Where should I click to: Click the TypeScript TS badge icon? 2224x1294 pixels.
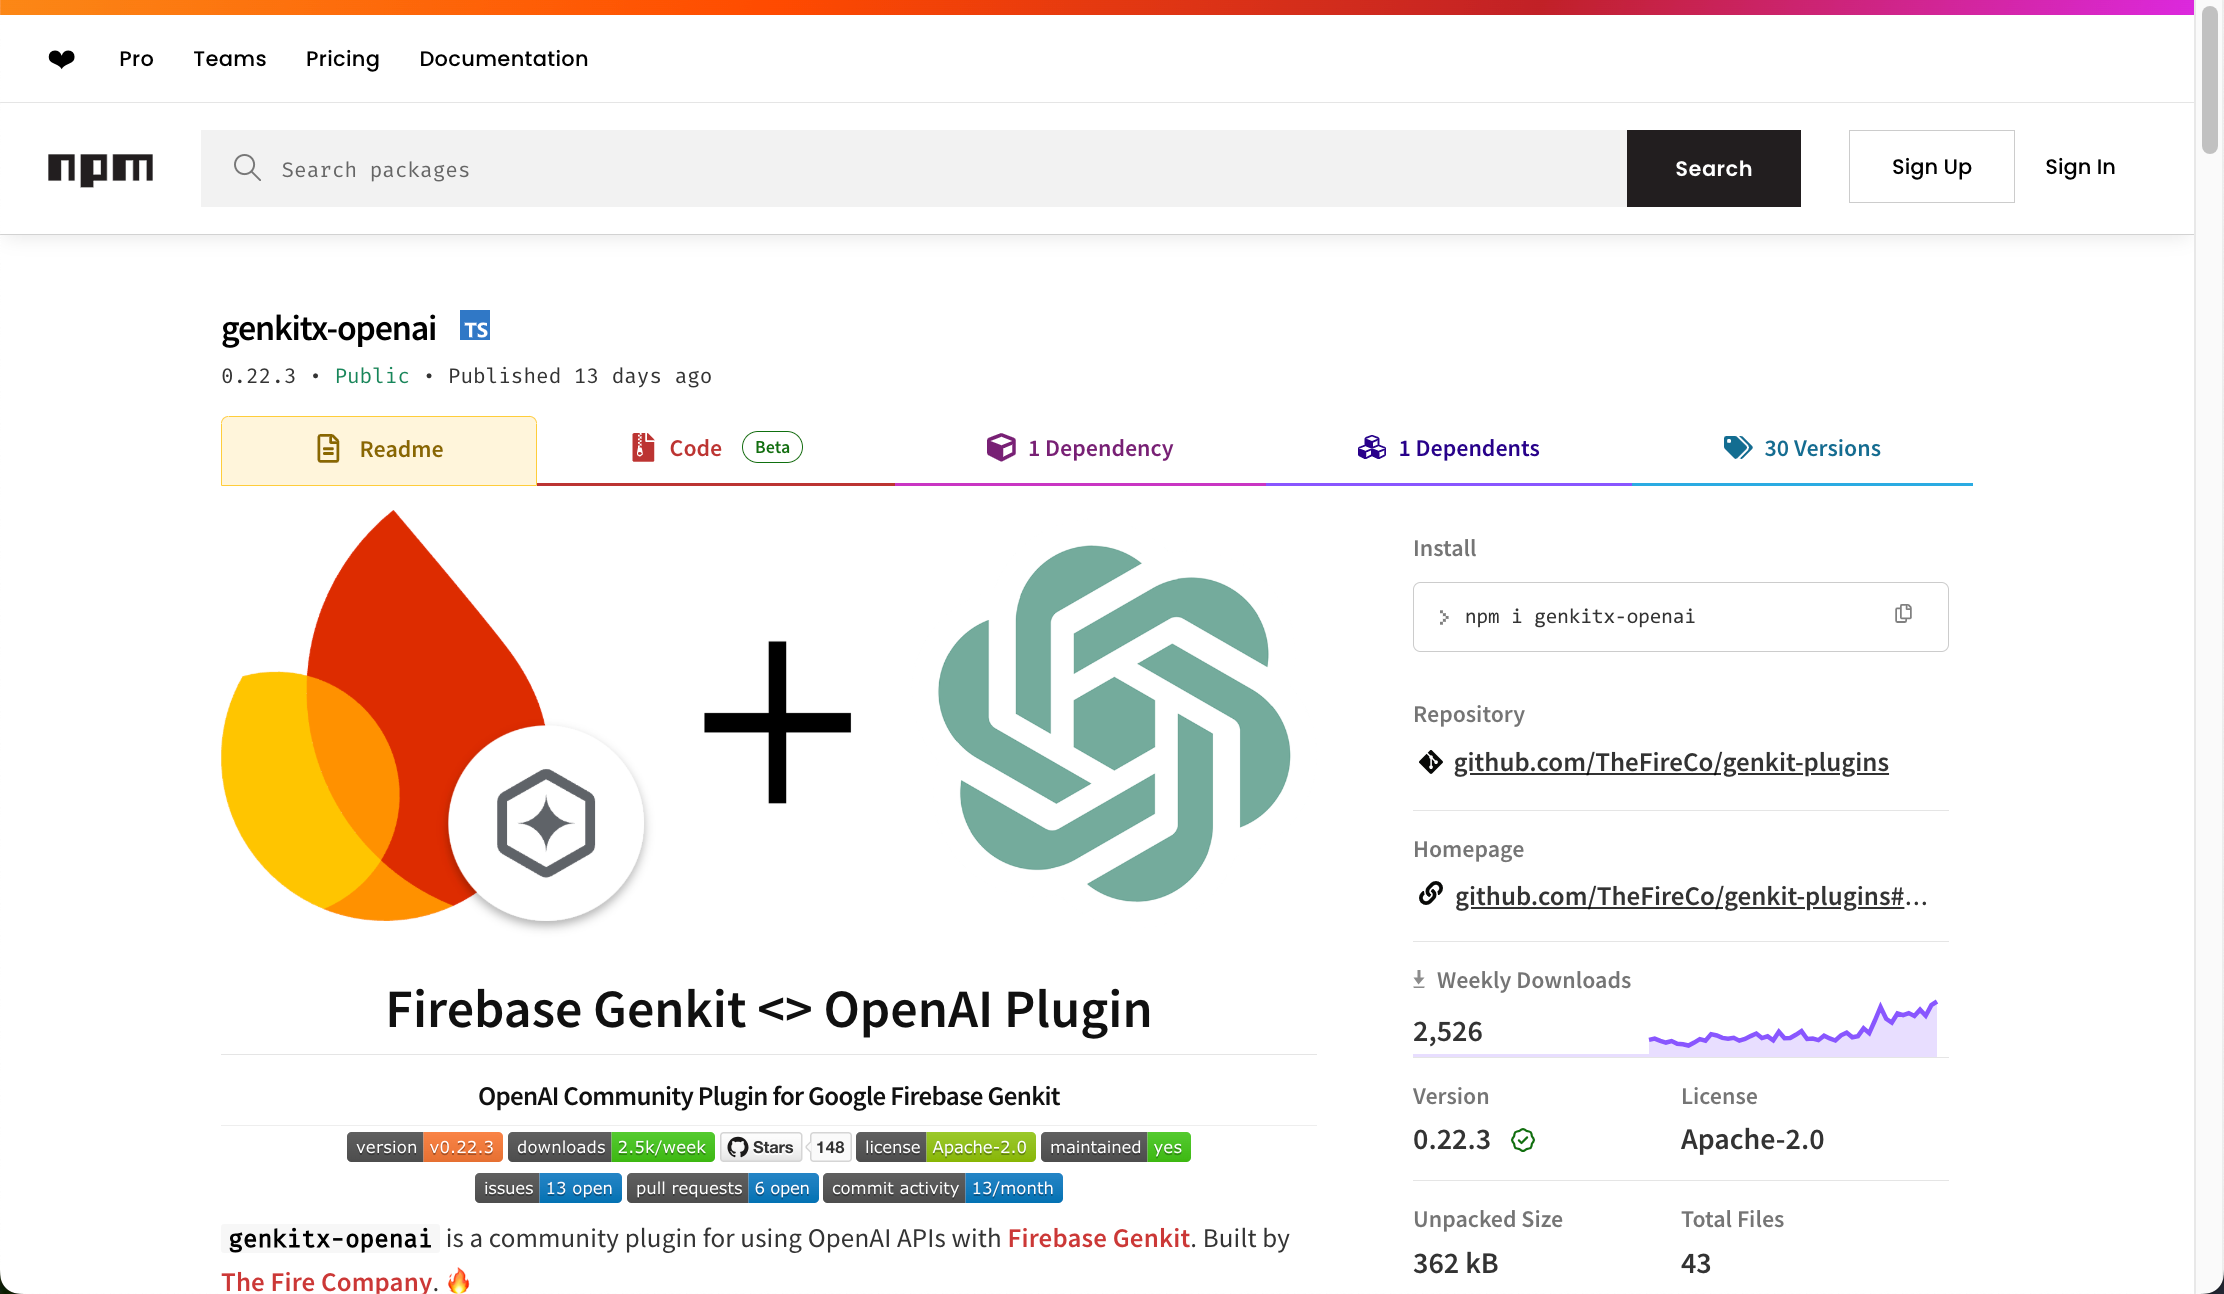pos(475,327)
